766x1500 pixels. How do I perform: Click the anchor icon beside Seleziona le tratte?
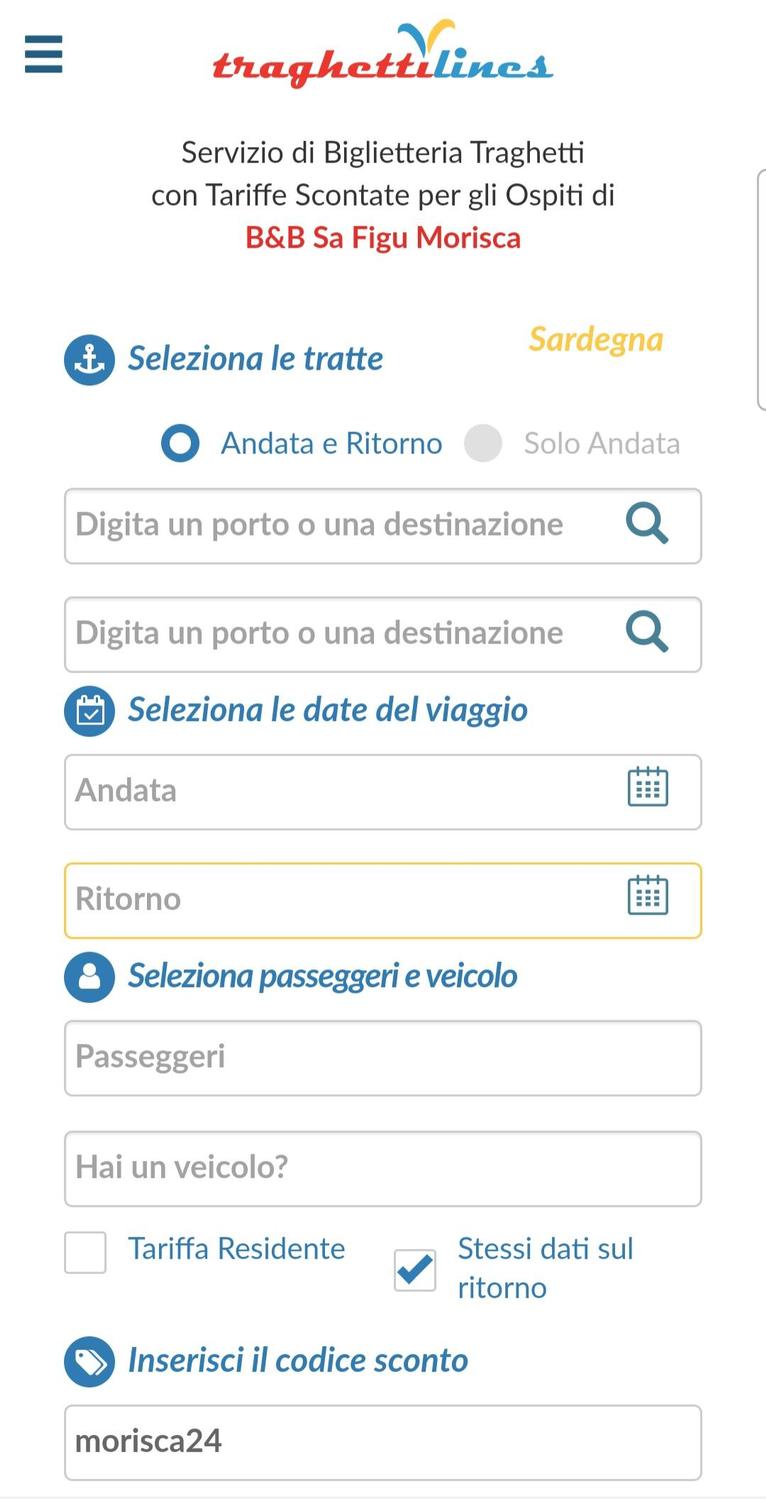[x=90, y=360]
